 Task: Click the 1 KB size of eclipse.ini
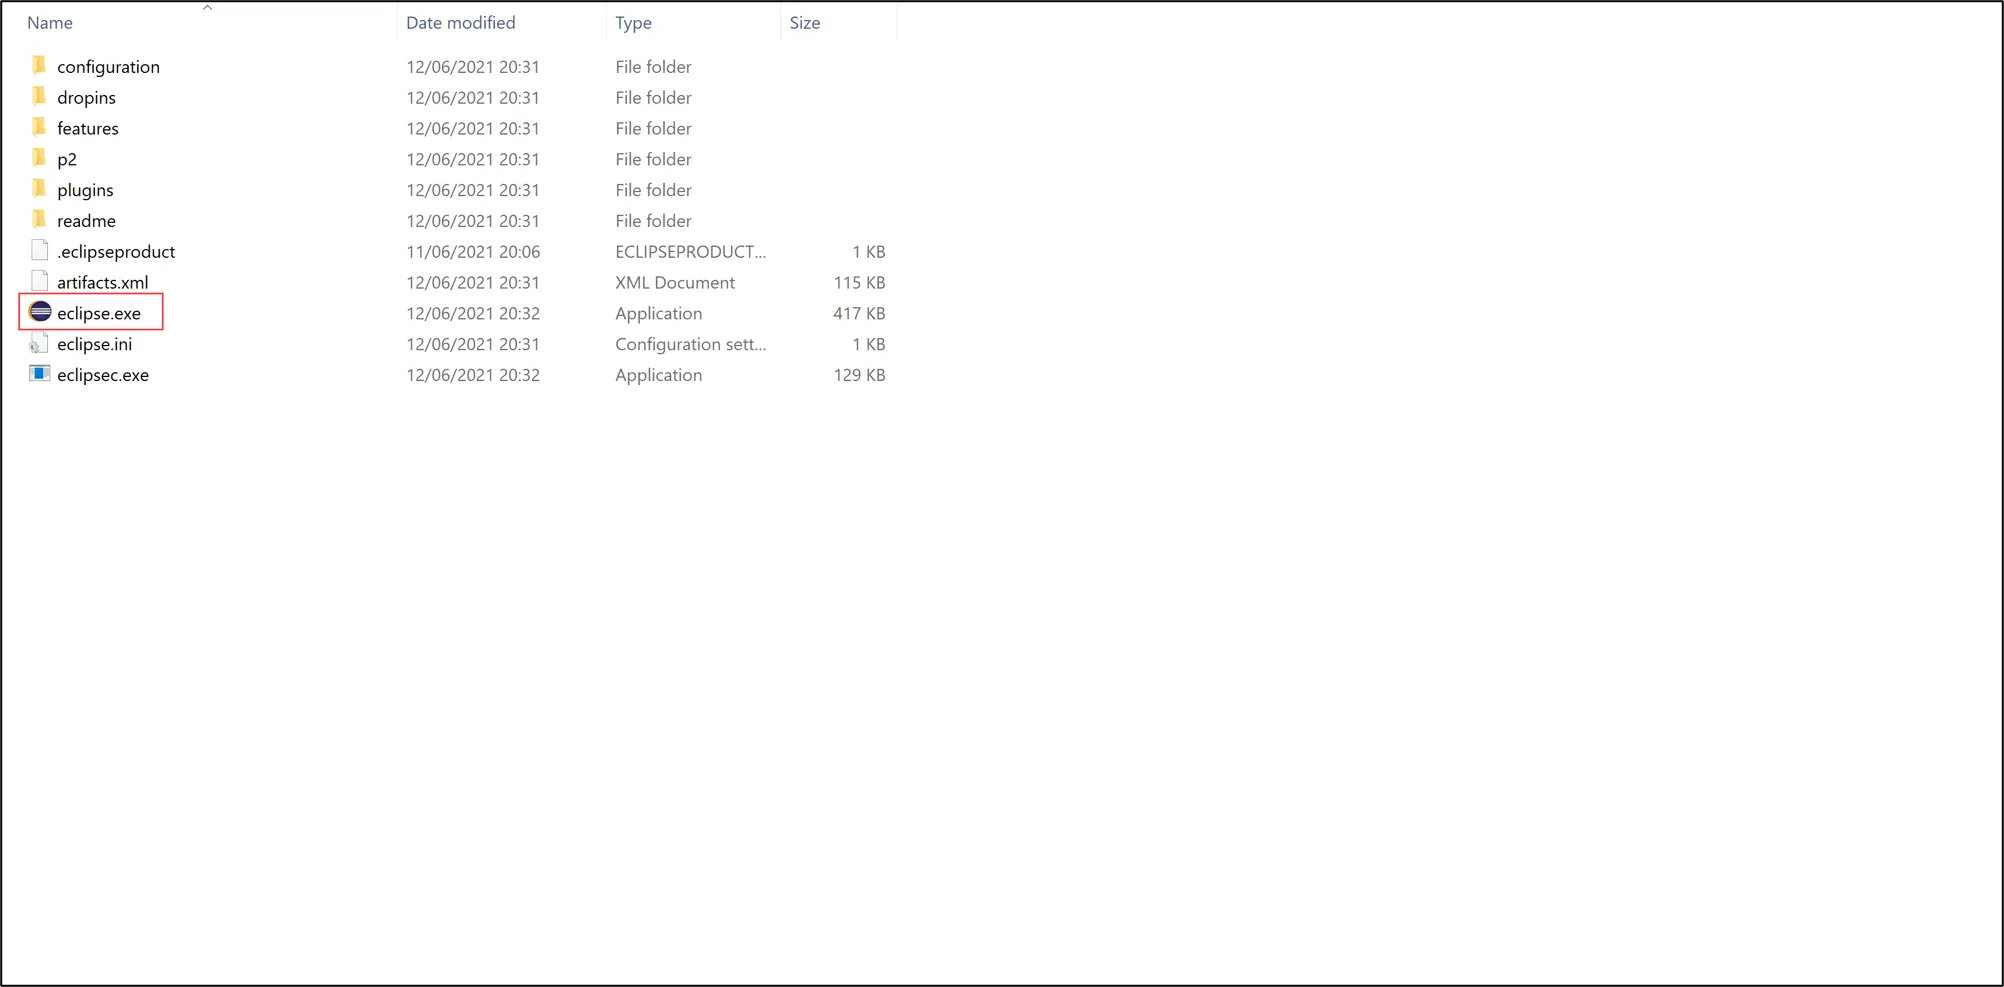tap(868, 344)
